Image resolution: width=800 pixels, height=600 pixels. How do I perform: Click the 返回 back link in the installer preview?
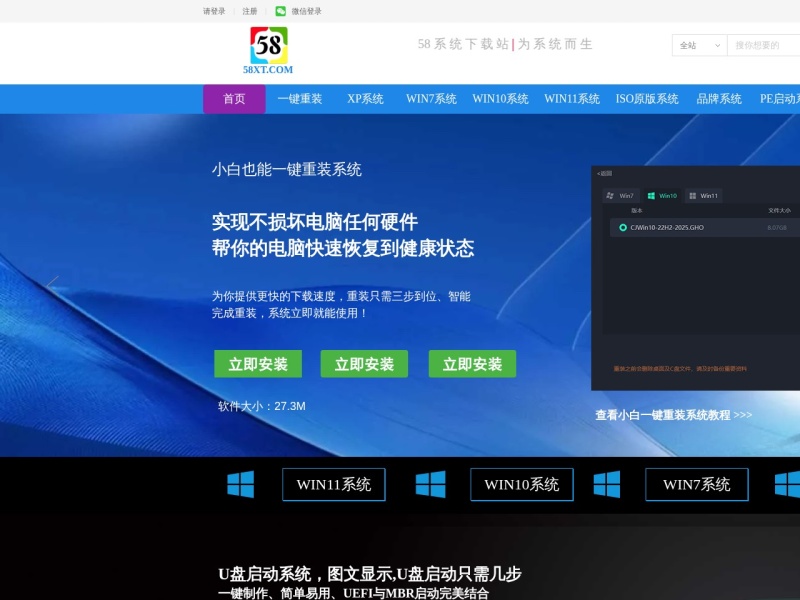coord(605,173)
